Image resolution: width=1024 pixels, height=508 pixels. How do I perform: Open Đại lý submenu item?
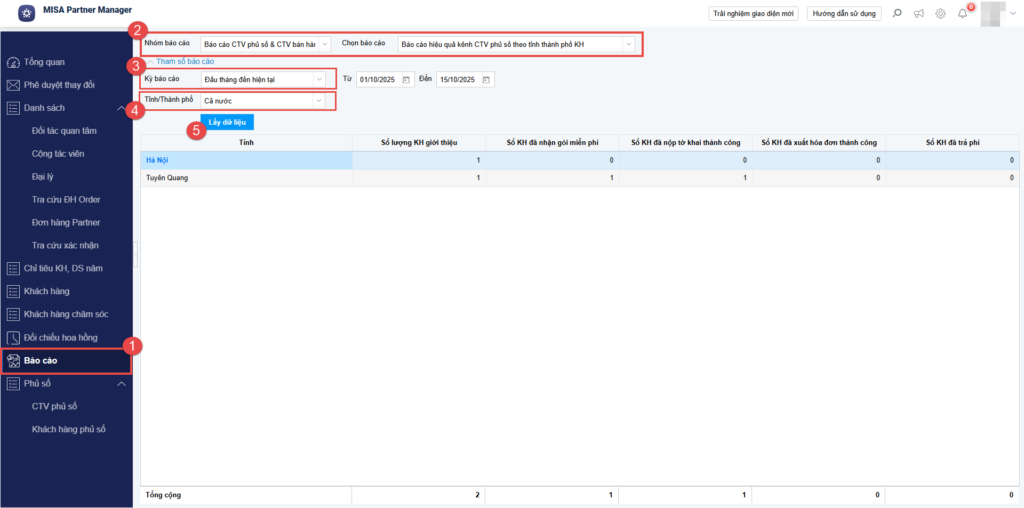click(42, 177)
